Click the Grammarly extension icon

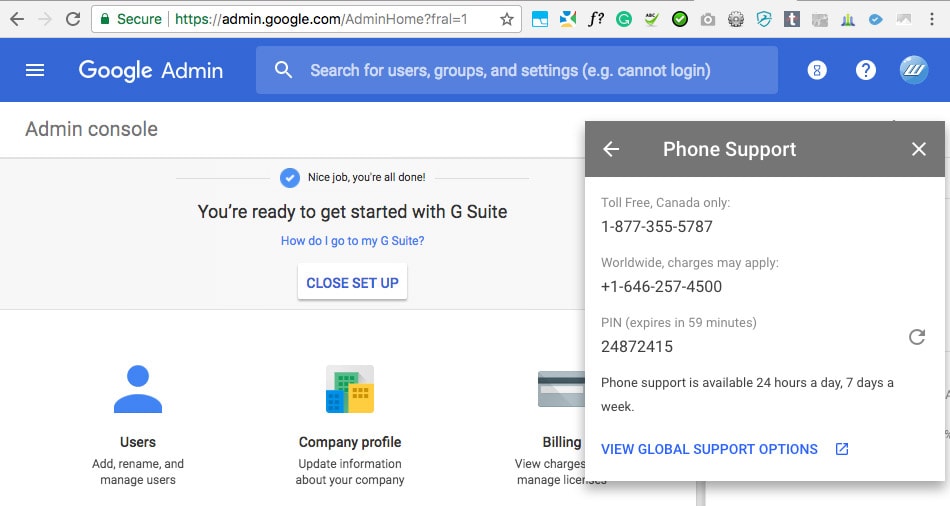623,20
